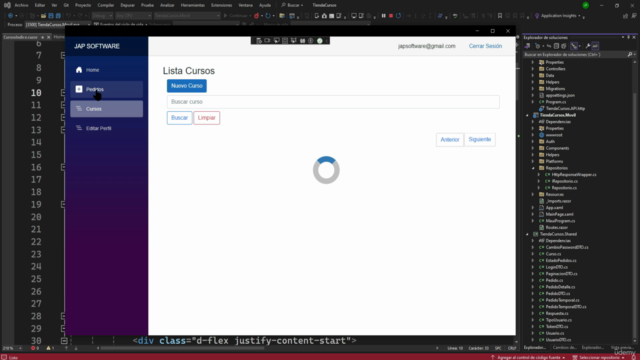This screenshot has width=640, height=360.
Task: Click the Buscar search box in title bar
Action: click(292, 5)
